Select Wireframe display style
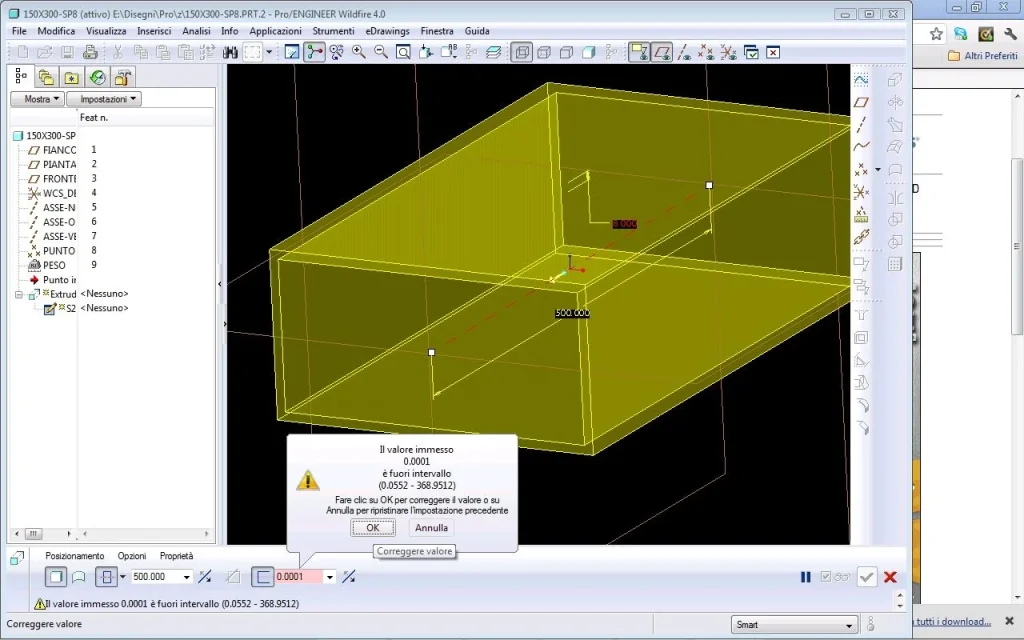This screenshot has width=1024, height=640. pos(521,52)
